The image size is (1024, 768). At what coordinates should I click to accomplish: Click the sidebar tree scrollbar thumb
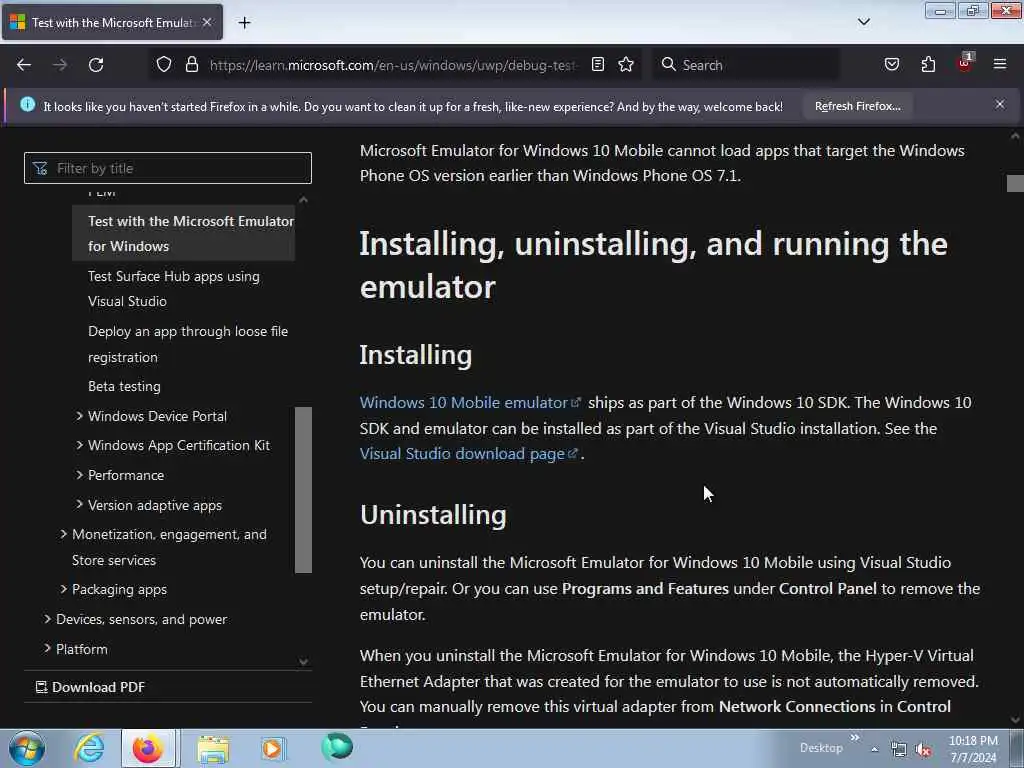point(303,490)
